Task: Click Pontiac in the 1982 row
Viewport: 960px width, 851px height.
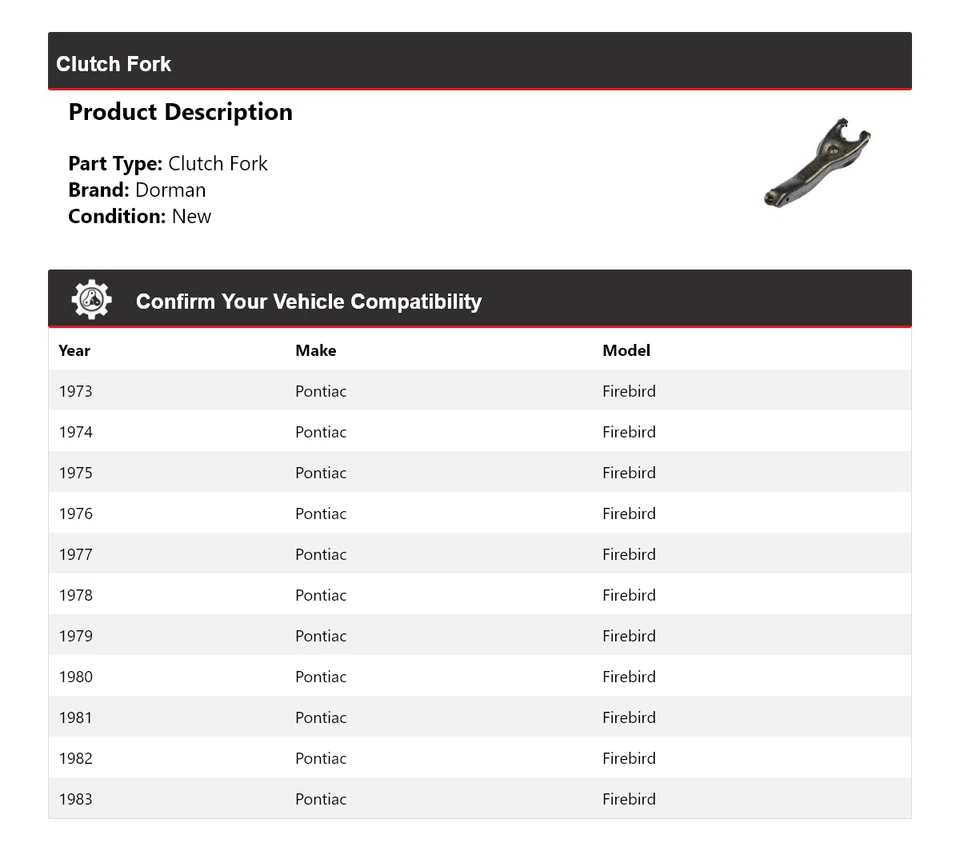Action: tap(321, 758)
